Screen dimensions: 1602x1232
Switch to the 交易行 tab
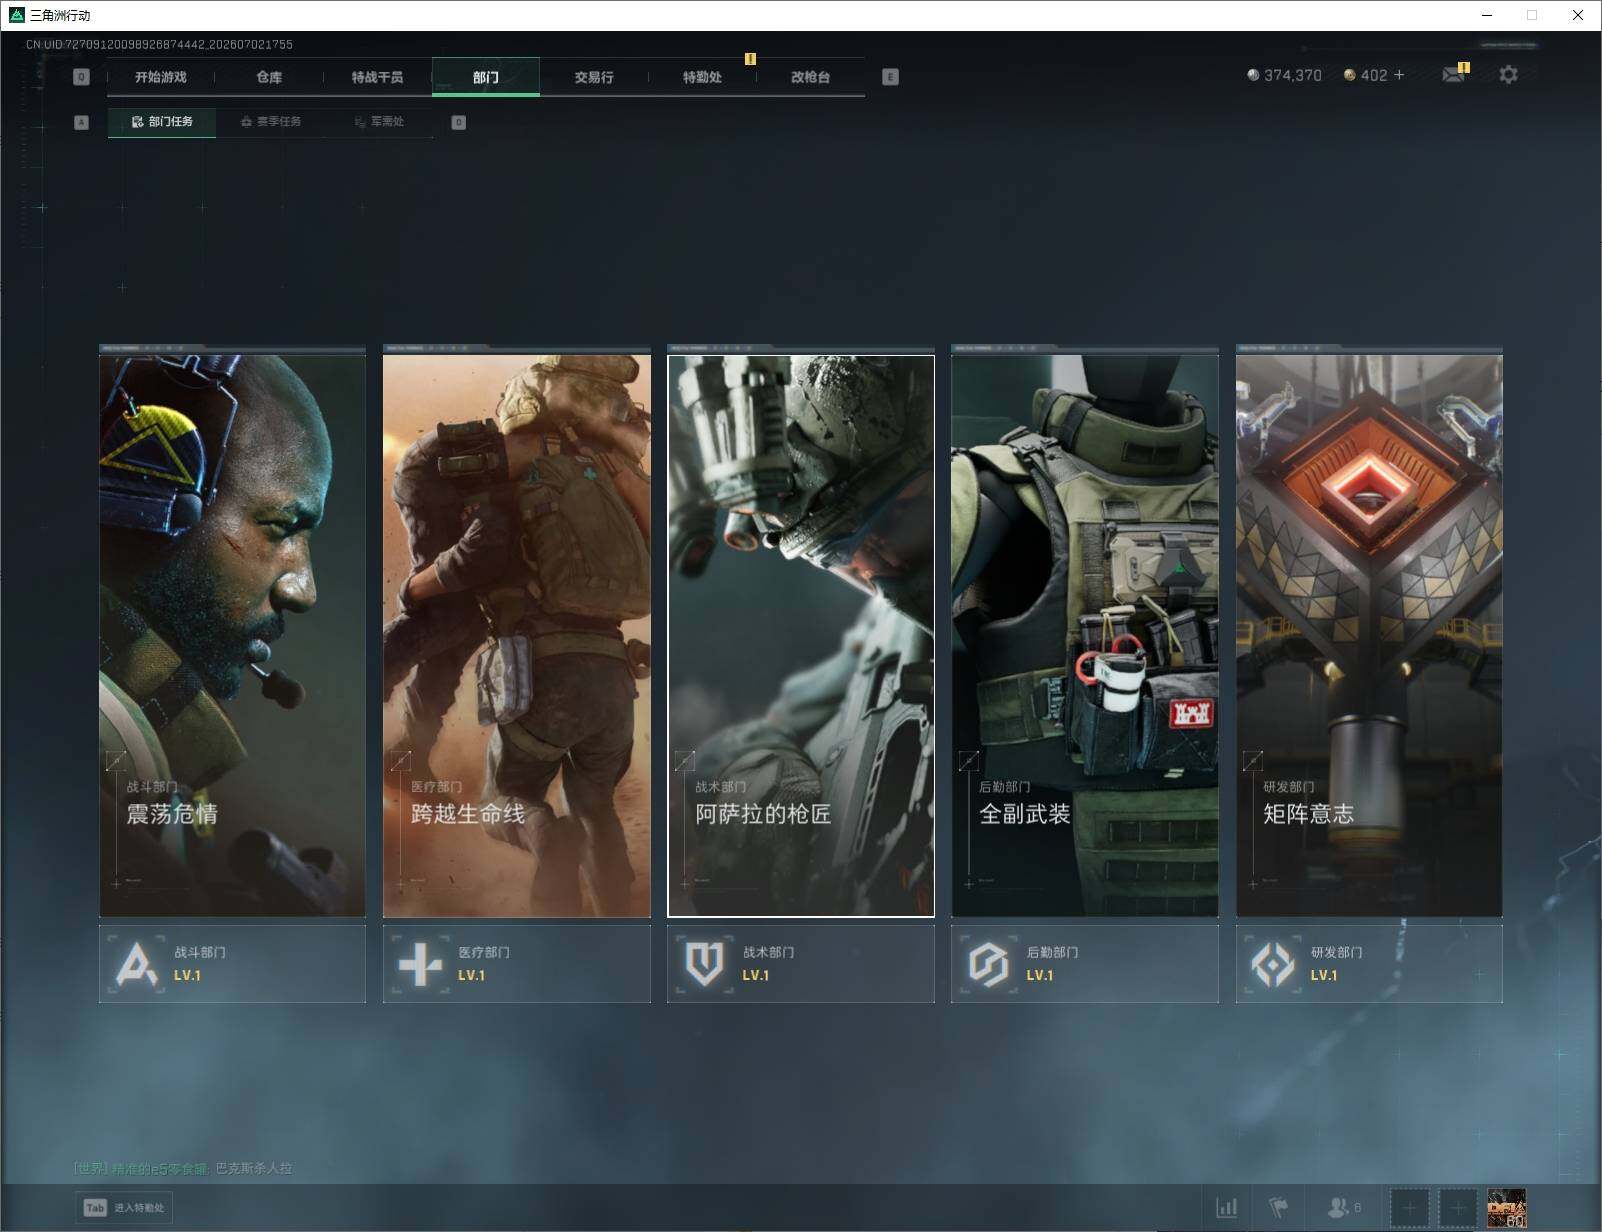coord(594,77)
